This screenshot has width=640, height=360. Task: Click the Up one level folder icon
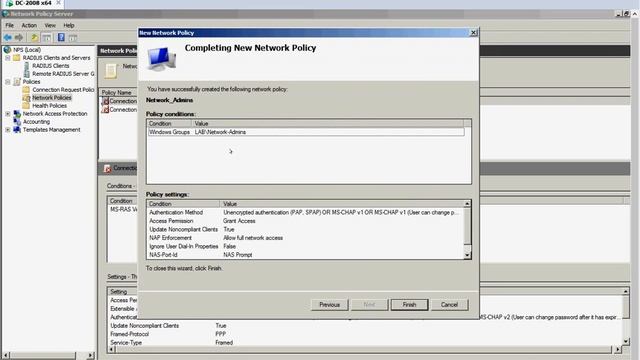(35, 38)
